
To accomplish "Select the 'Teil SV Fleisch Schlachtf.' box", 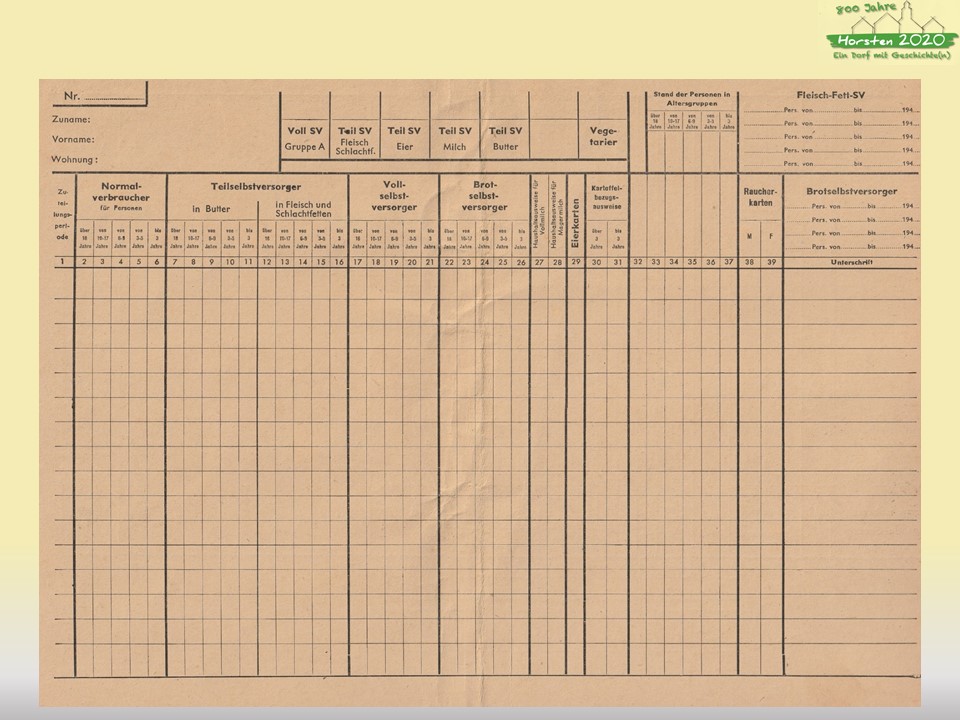I will tap(355, 137).
